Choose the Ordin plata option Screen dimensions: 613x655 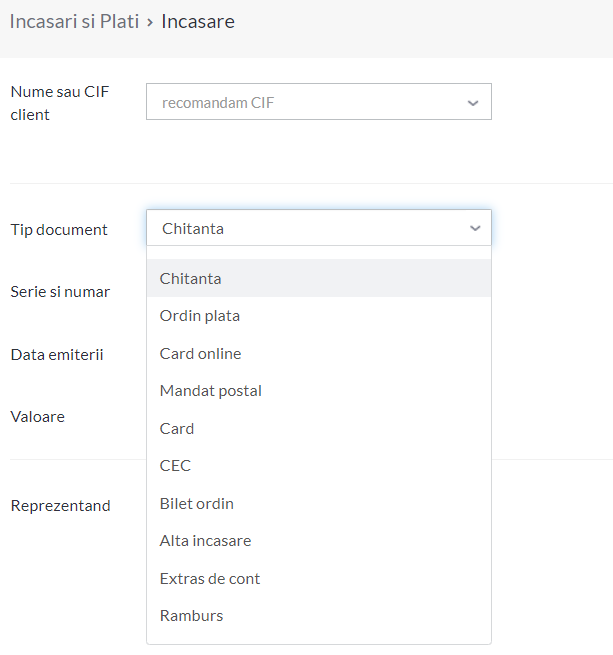[x=319, y=316]
